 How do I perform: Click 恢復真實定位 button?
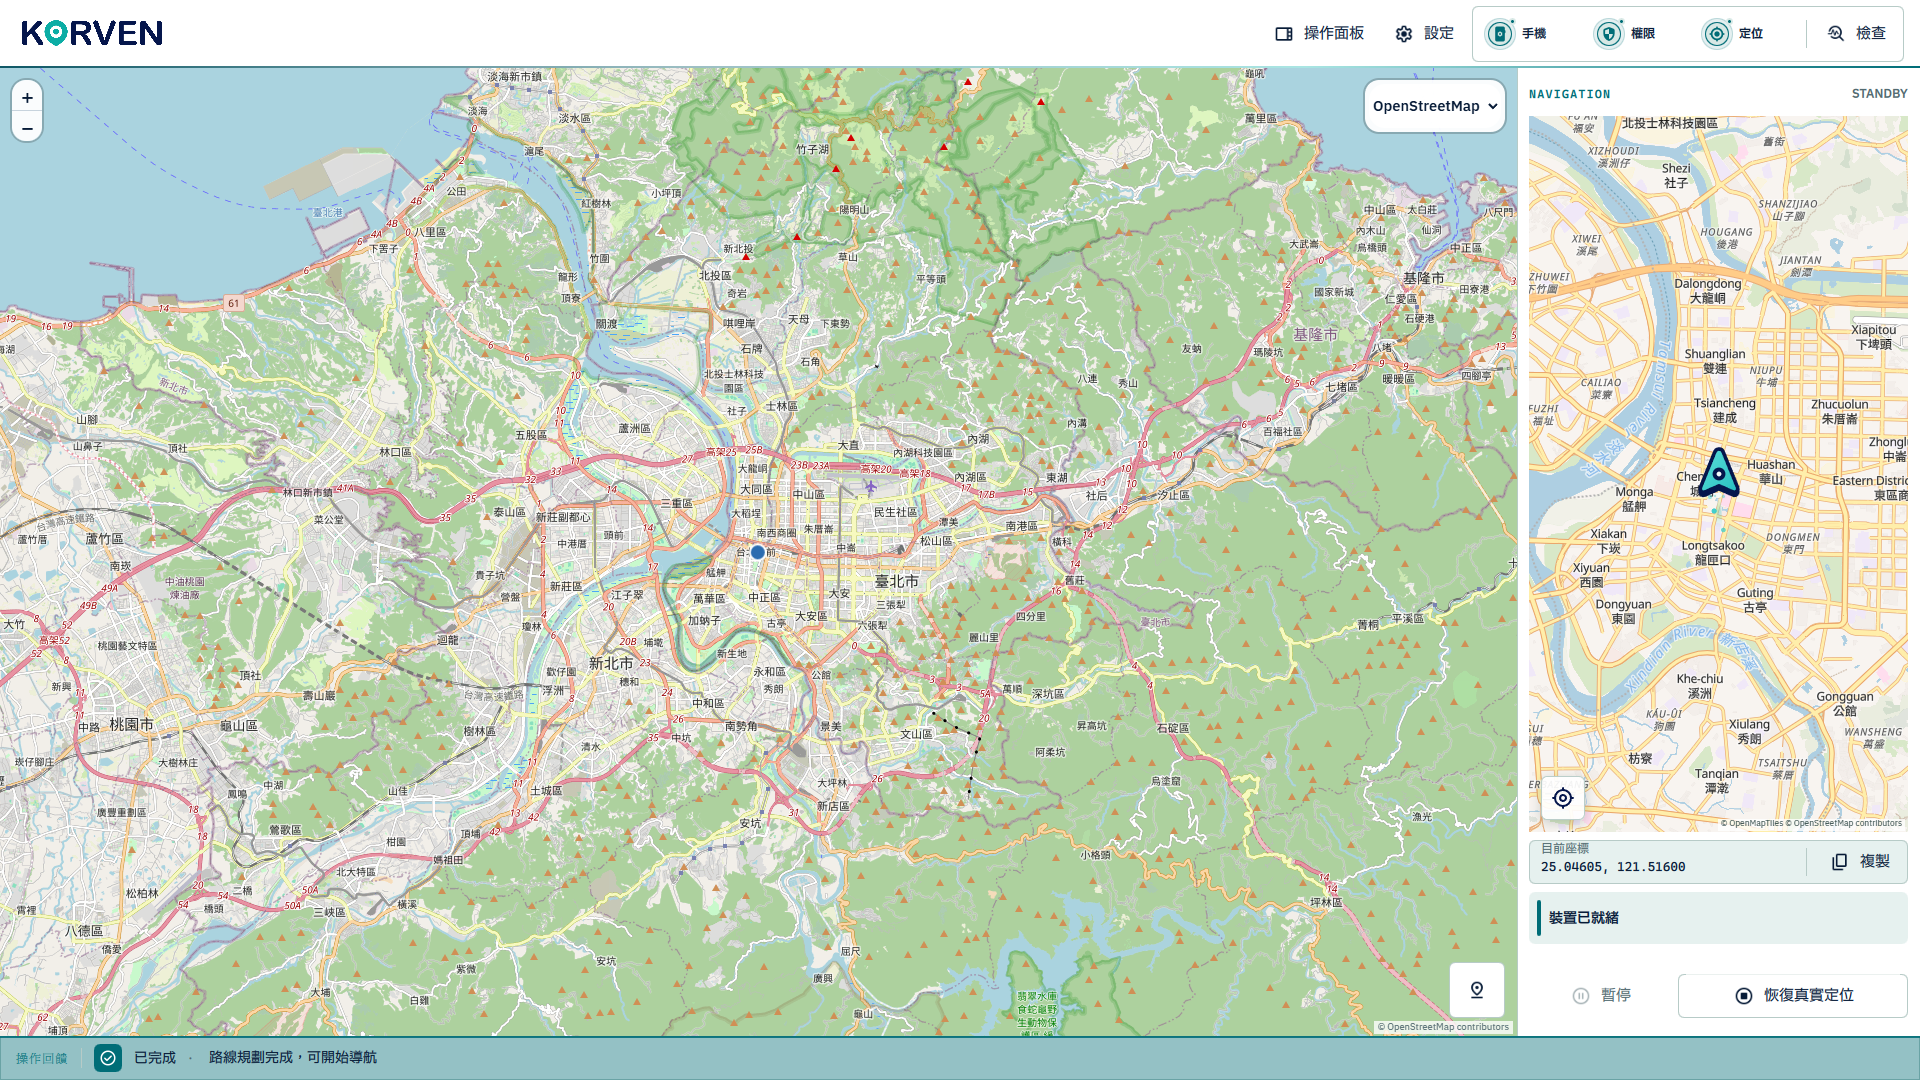click(x=1793, y=996)
